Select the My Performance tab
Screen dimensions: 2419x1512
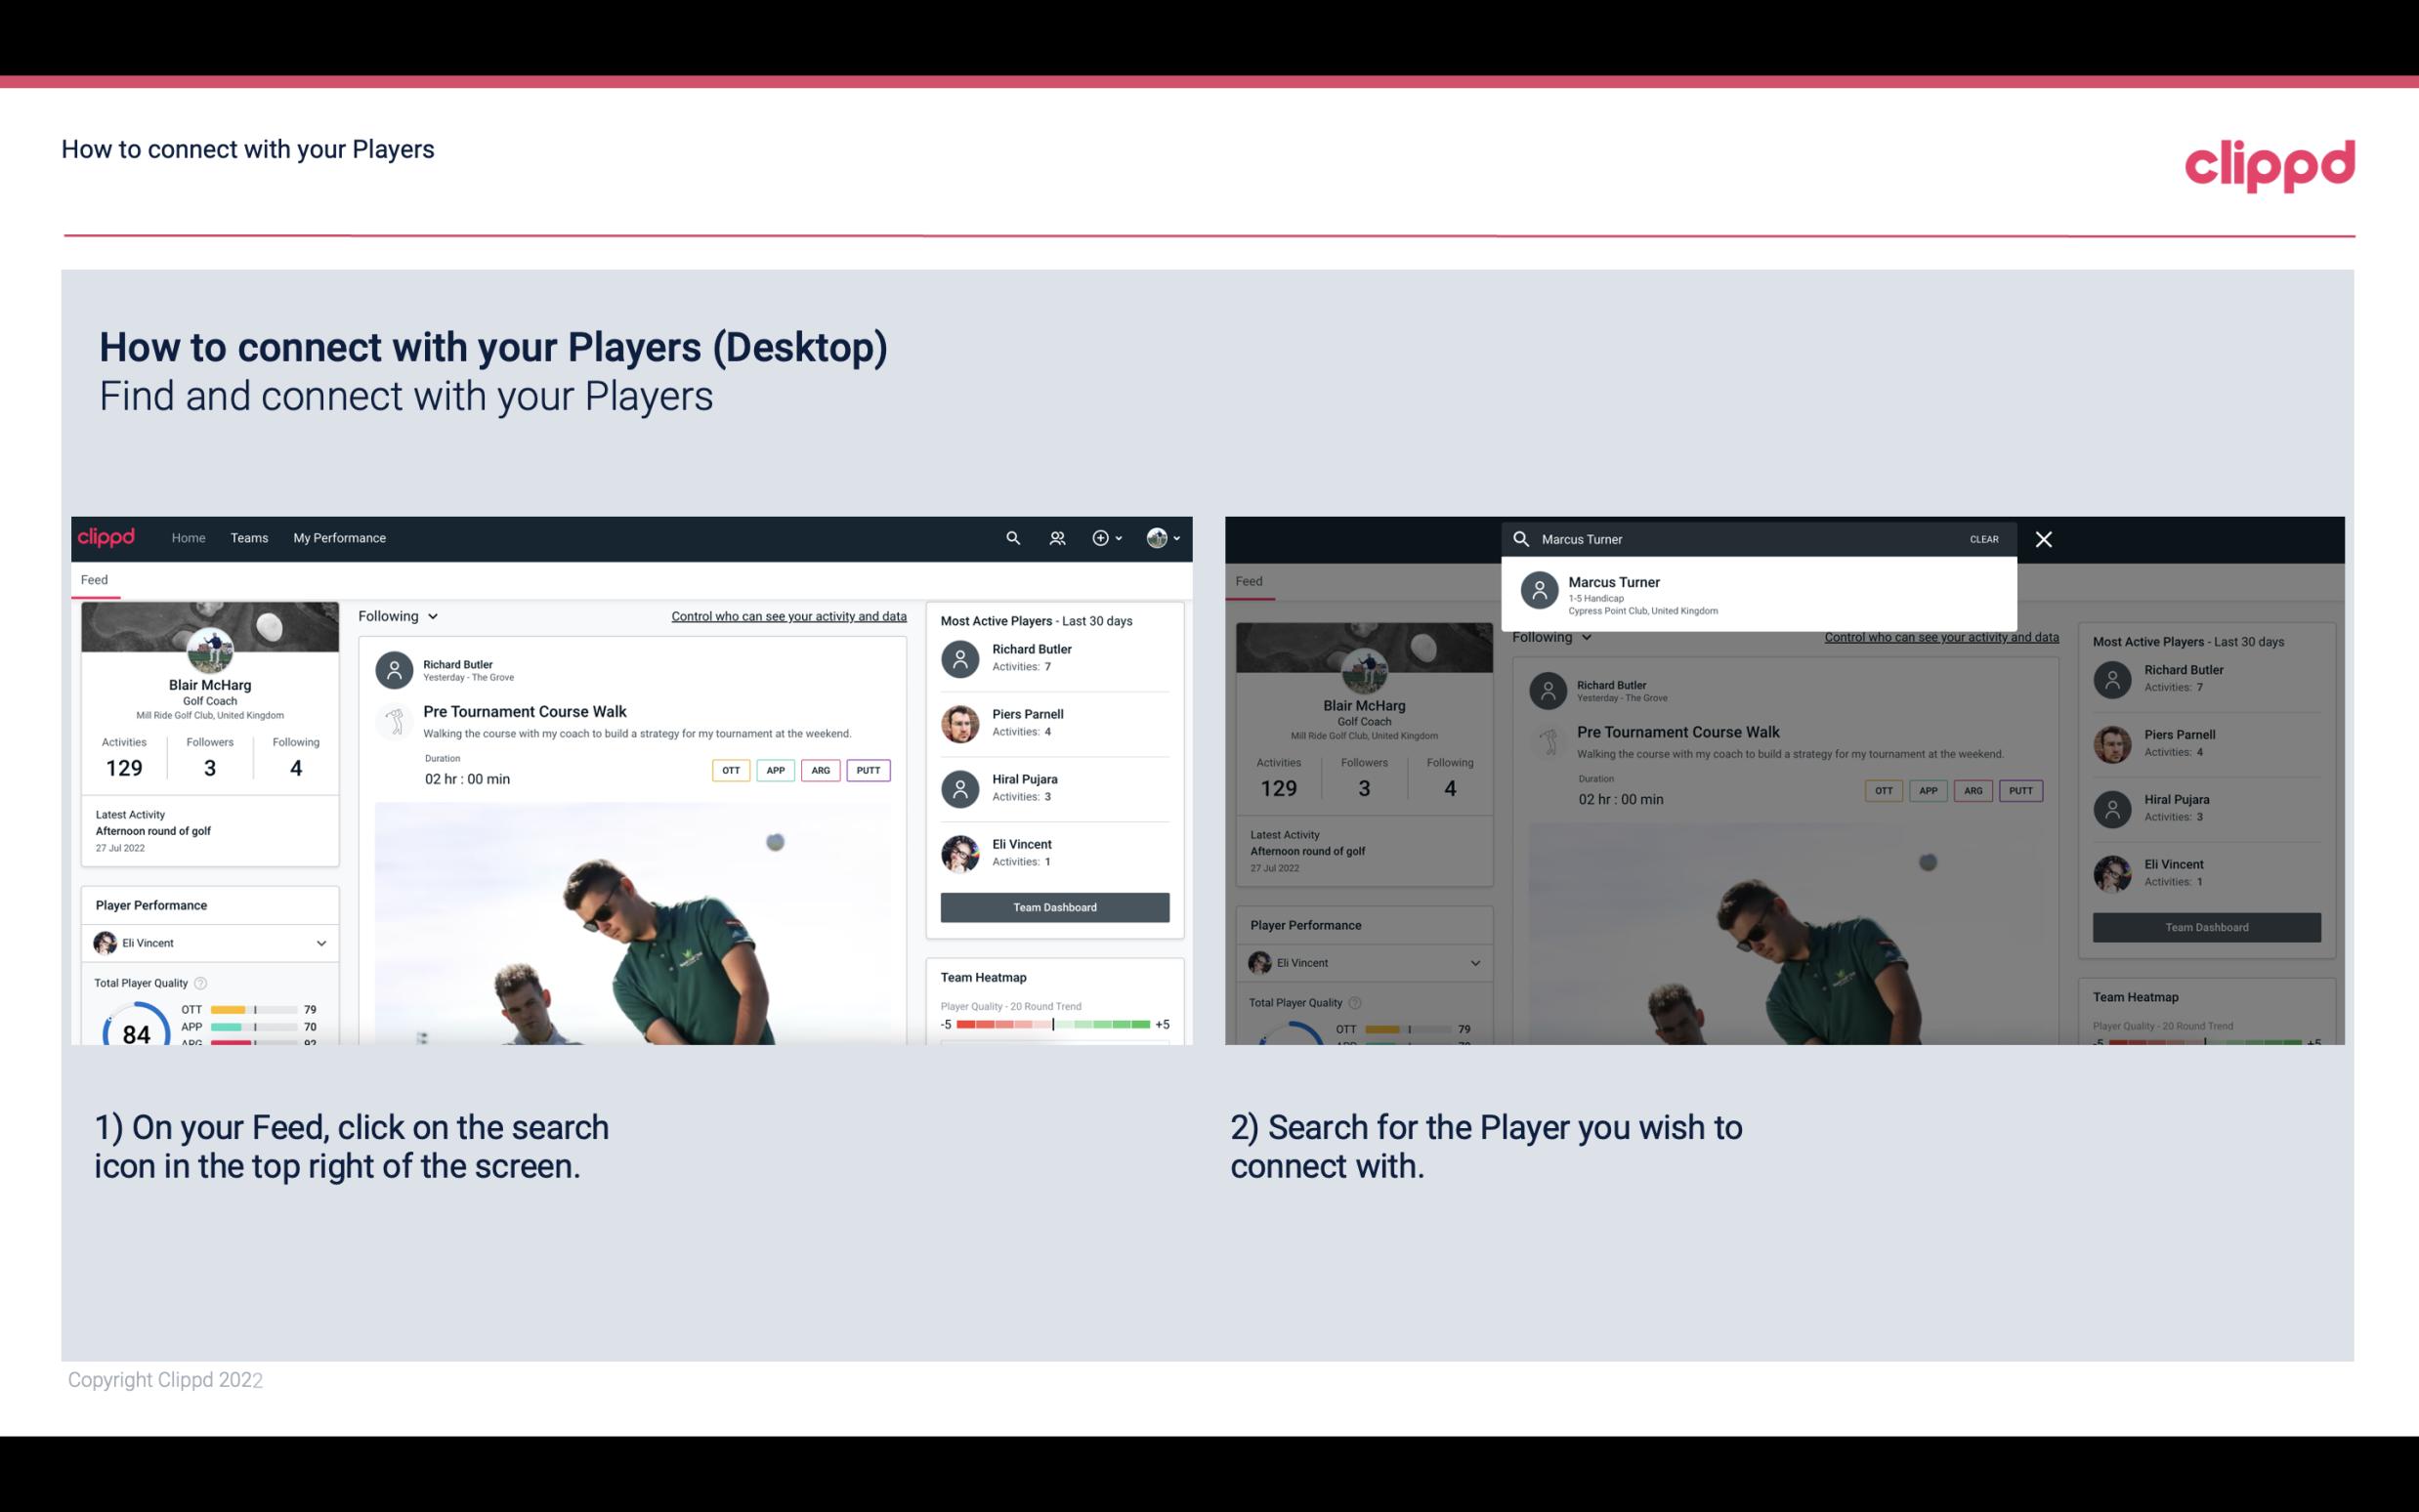[x=340, y=536]
